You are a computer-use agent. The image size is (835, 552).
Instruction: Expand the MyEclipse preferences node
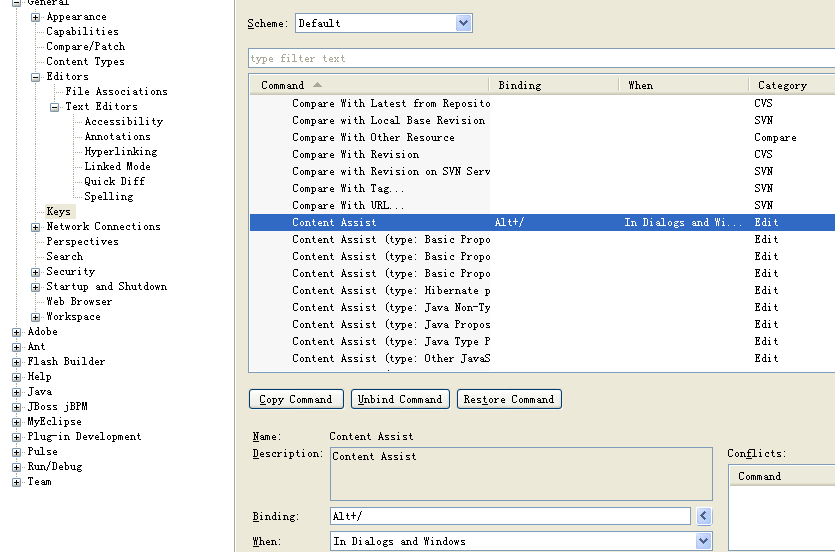[17, 422]
